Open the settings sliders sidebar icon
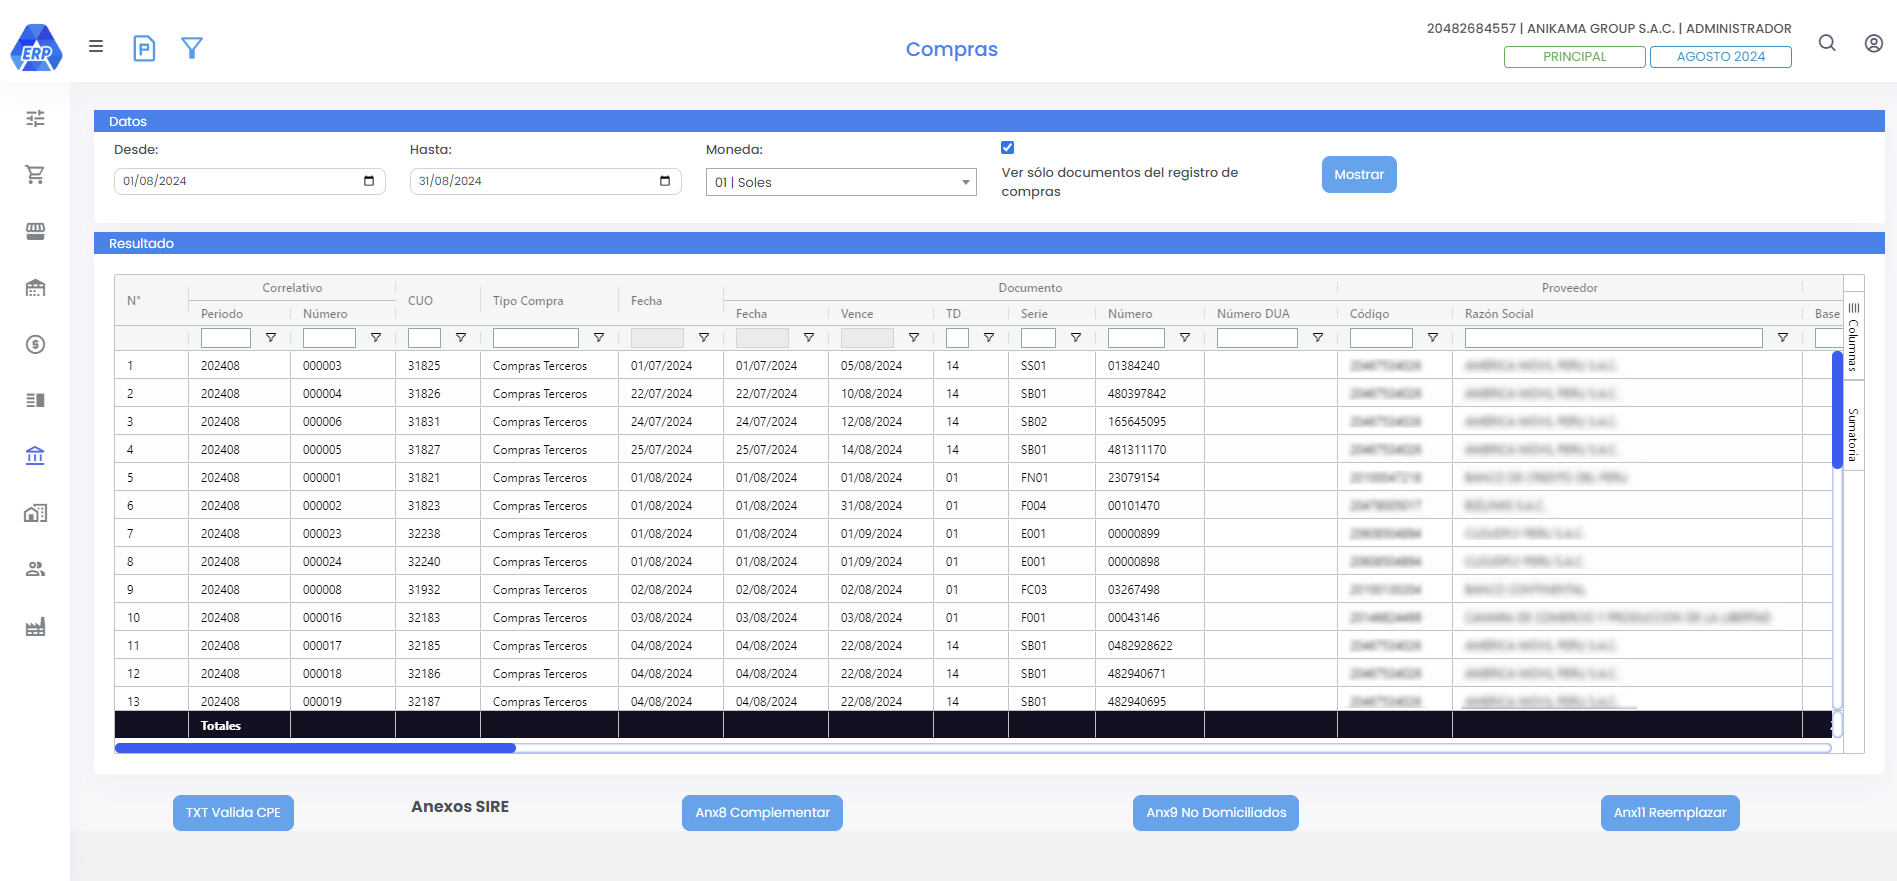The height and width of the screenshot is (881, 1897). coord(35,119)
